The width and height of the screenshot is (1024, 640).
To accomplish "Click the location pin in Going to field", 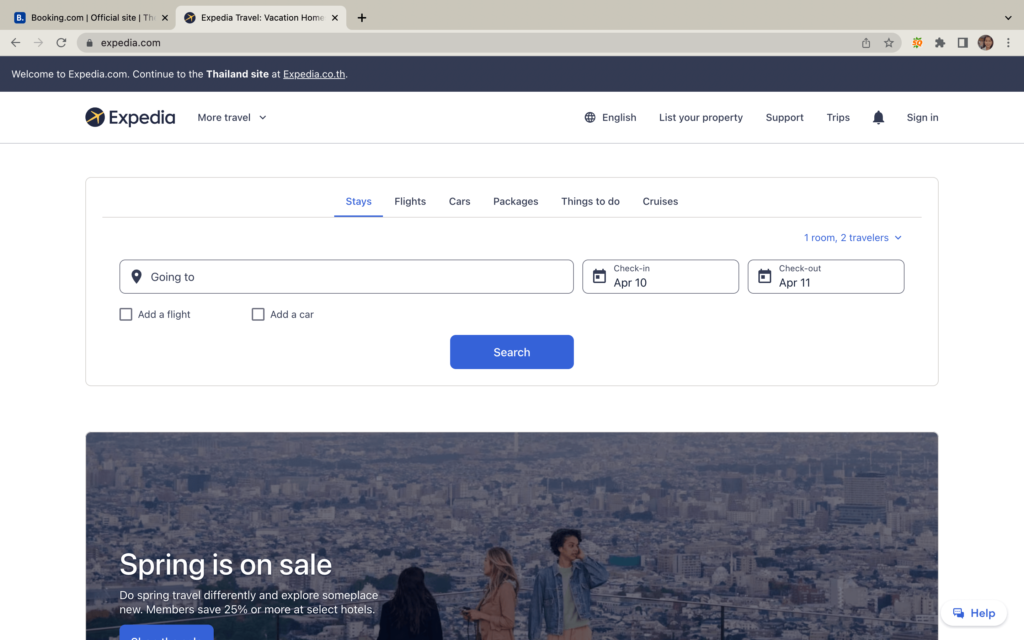I will pyautogui.click(x=136, y=277).
